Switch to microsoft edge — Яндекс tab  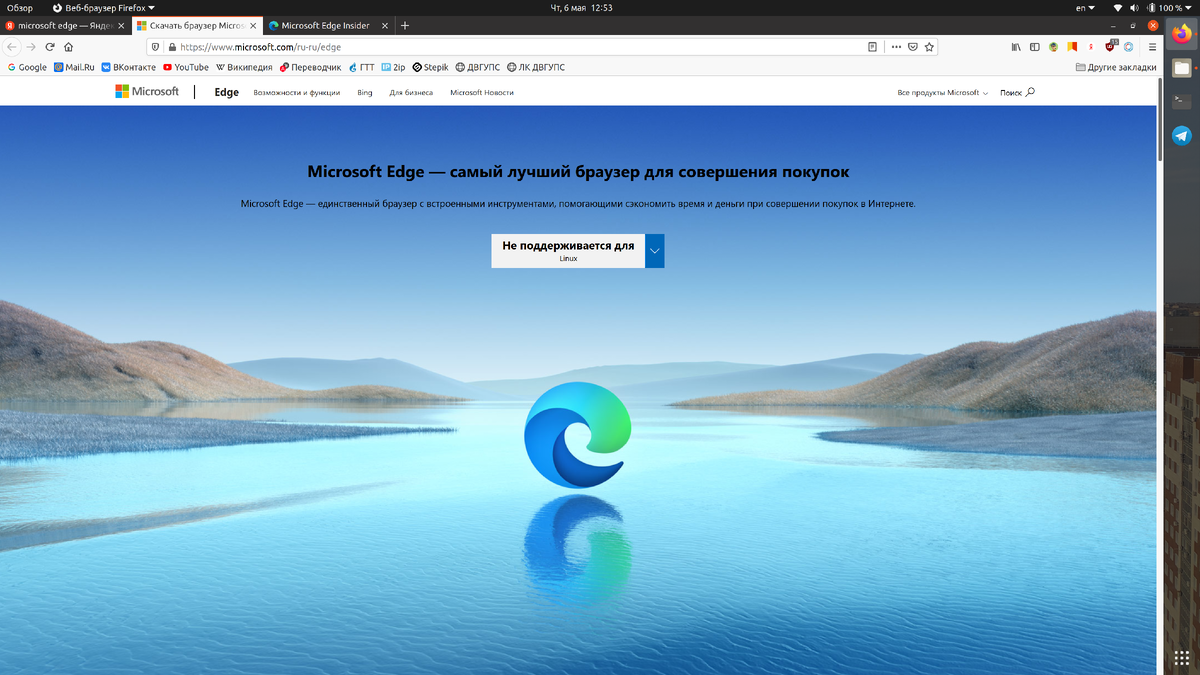[66, 25]
